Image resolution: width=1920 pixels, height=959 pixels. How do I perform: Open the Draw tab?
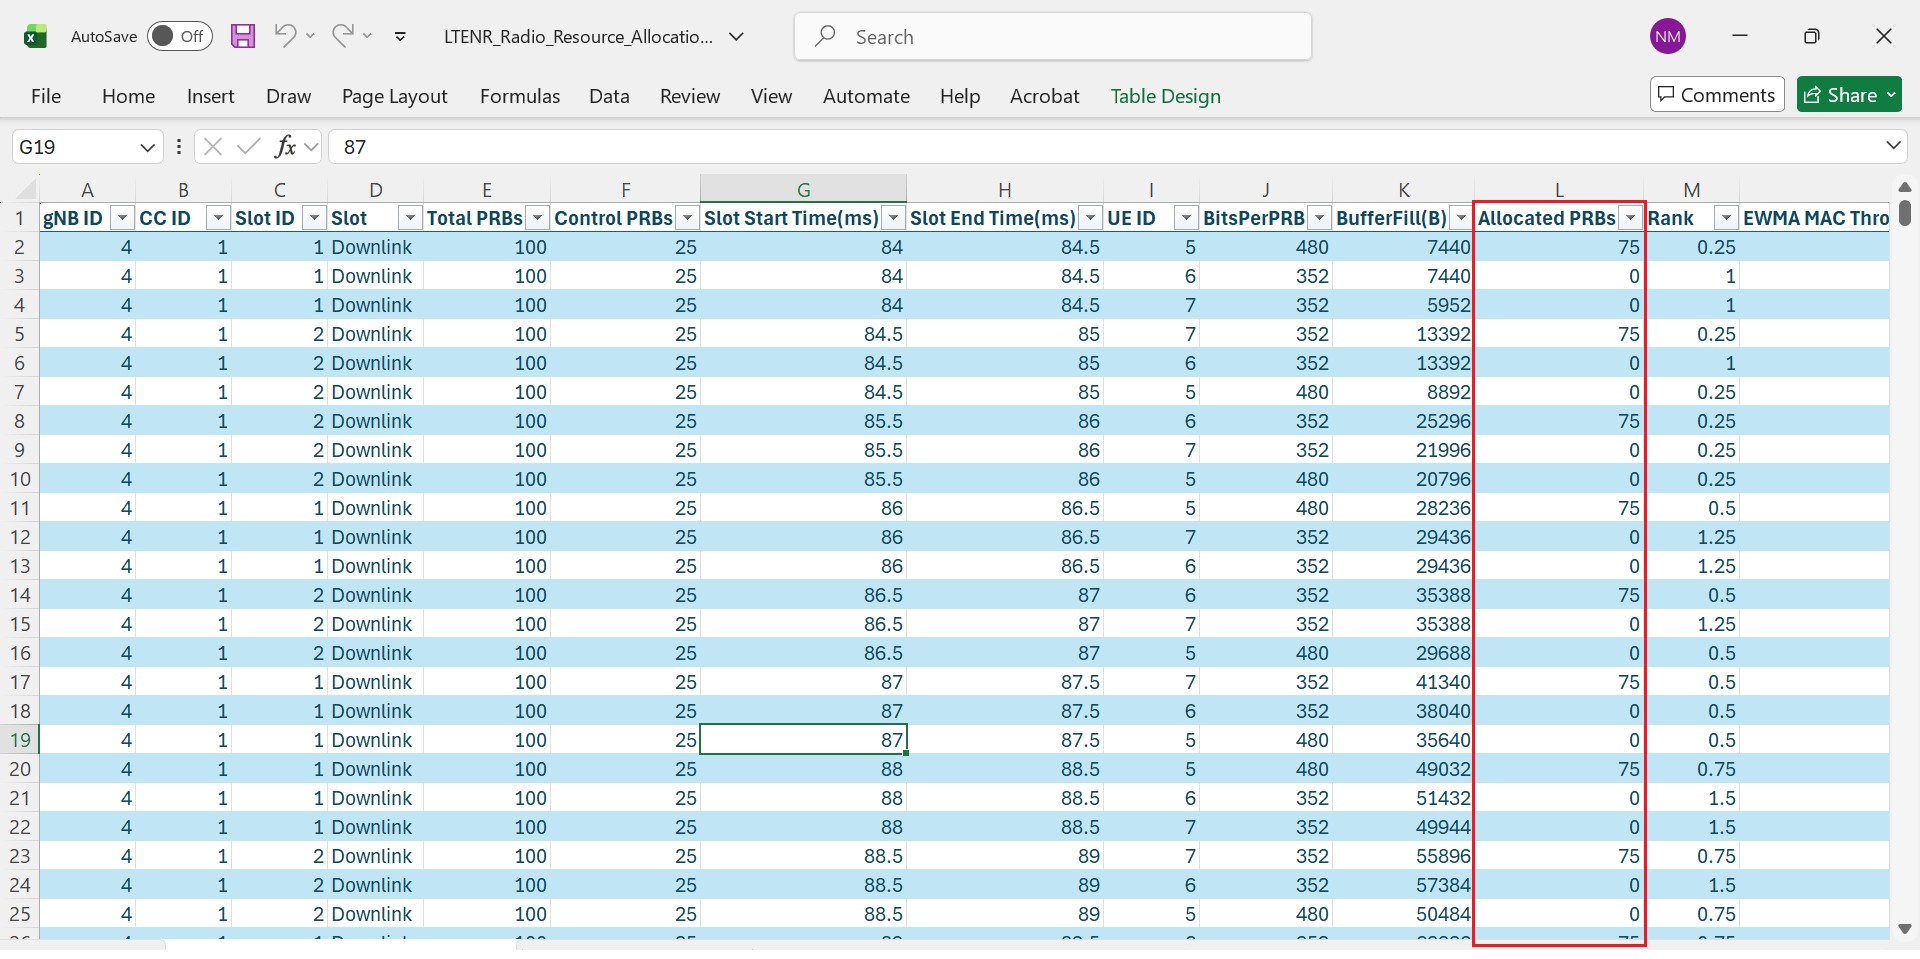click(x=288, y=96)
